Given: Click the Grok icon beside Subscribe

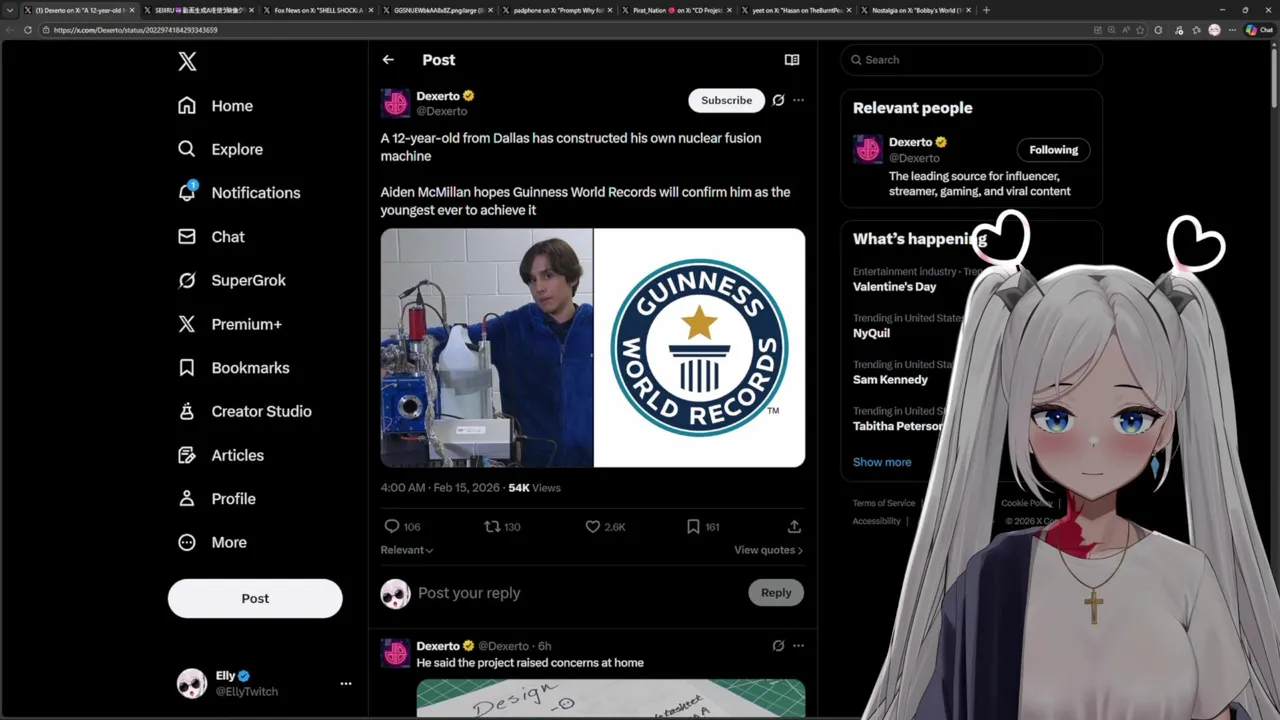Looking at the screenshot, I should pyautogui.click(x=778, y=100).
